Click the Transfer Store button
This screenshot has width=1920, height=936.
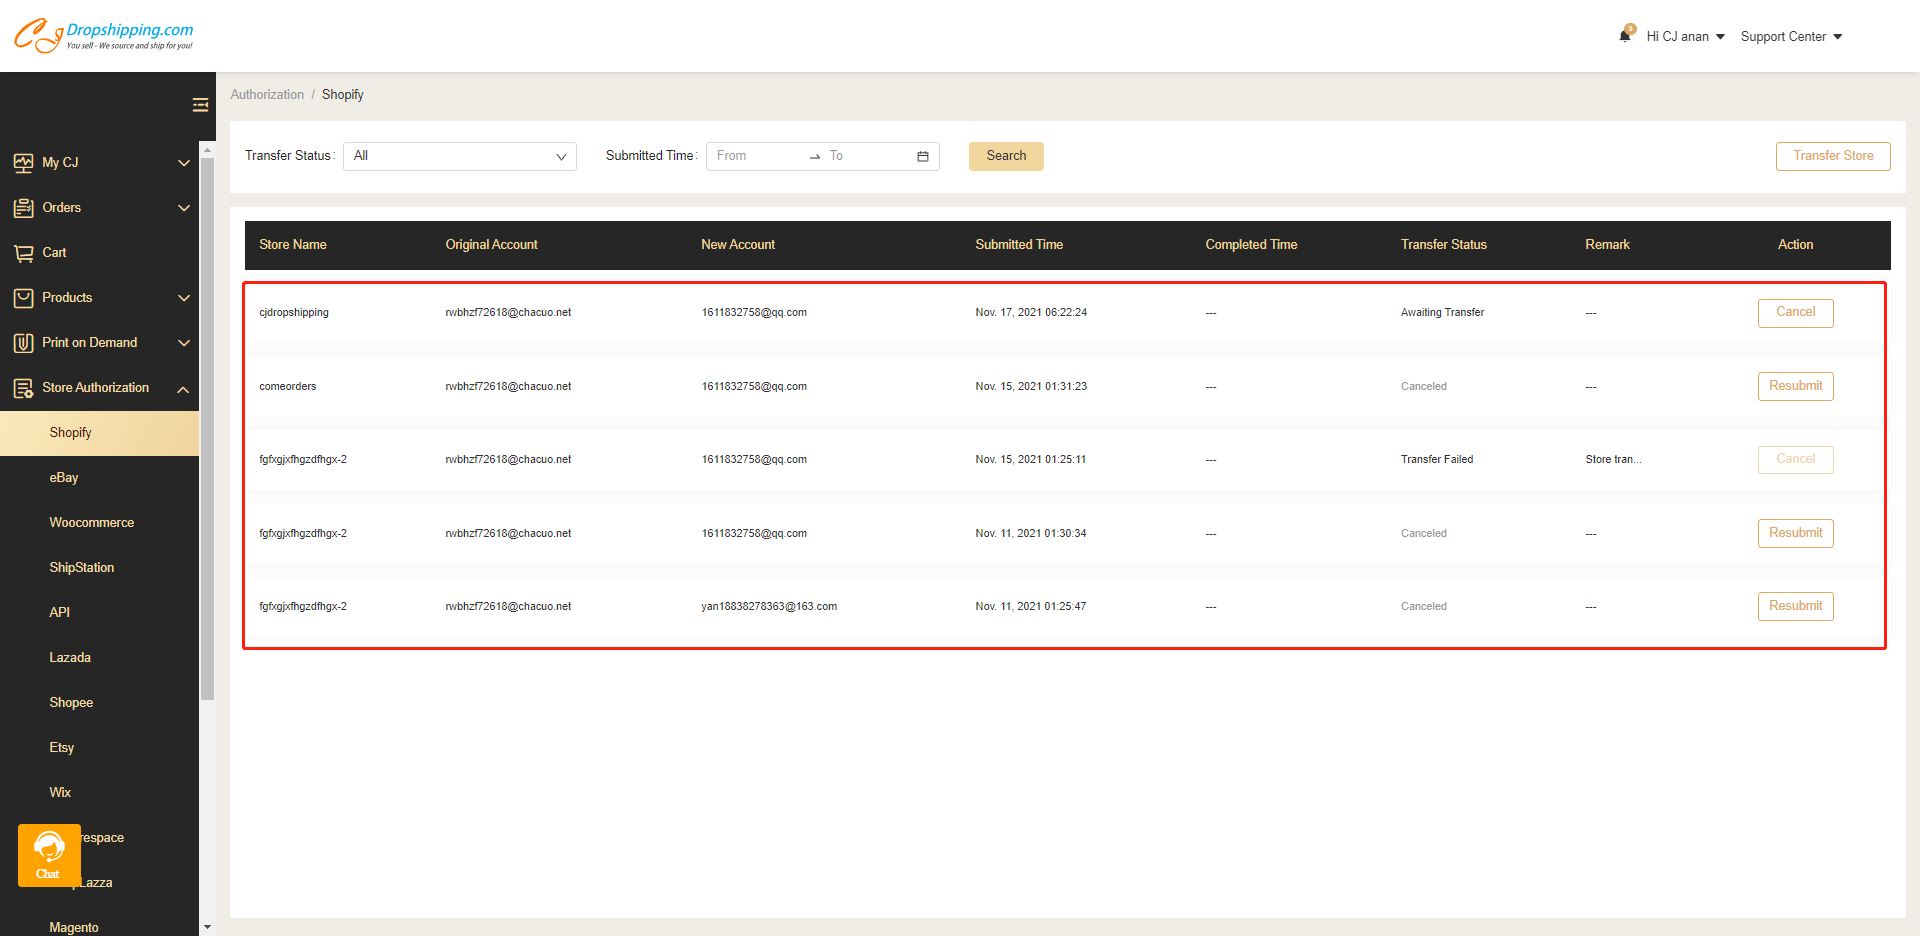click(x=1833, y=156)
